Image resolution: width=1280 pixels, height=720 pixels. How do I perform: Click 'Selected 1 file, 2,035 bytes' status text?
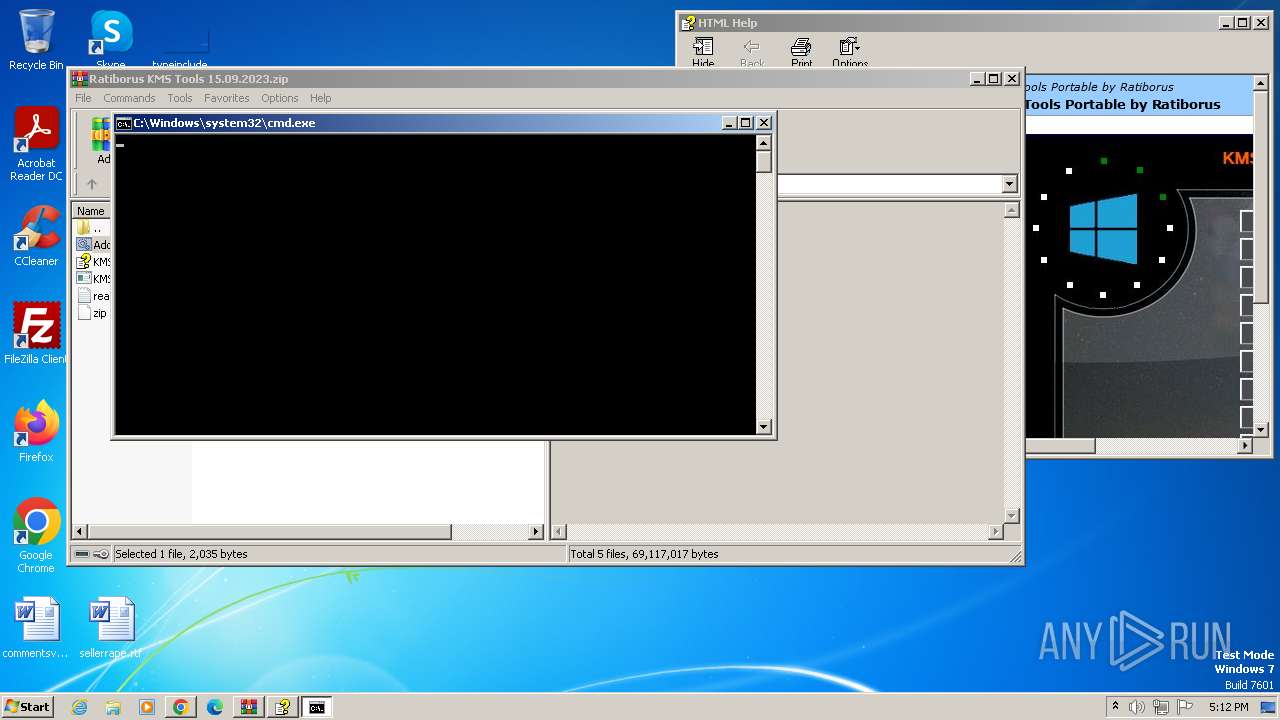181,554
